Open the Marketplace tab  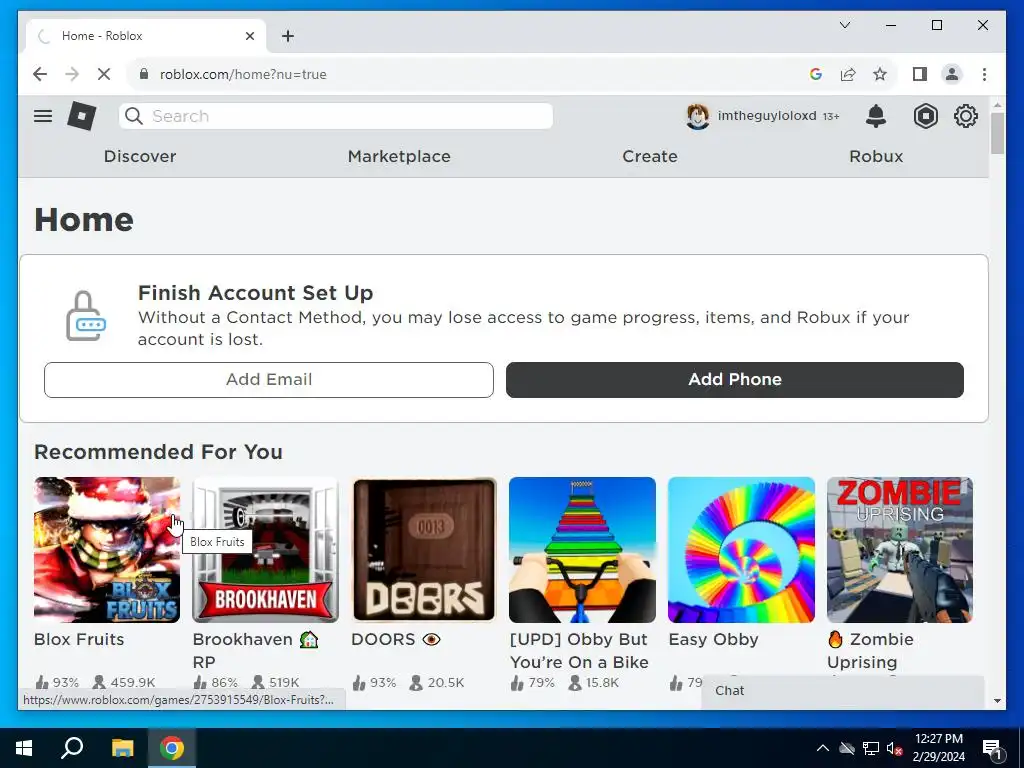pyautogui.click(x=399, y=156)
